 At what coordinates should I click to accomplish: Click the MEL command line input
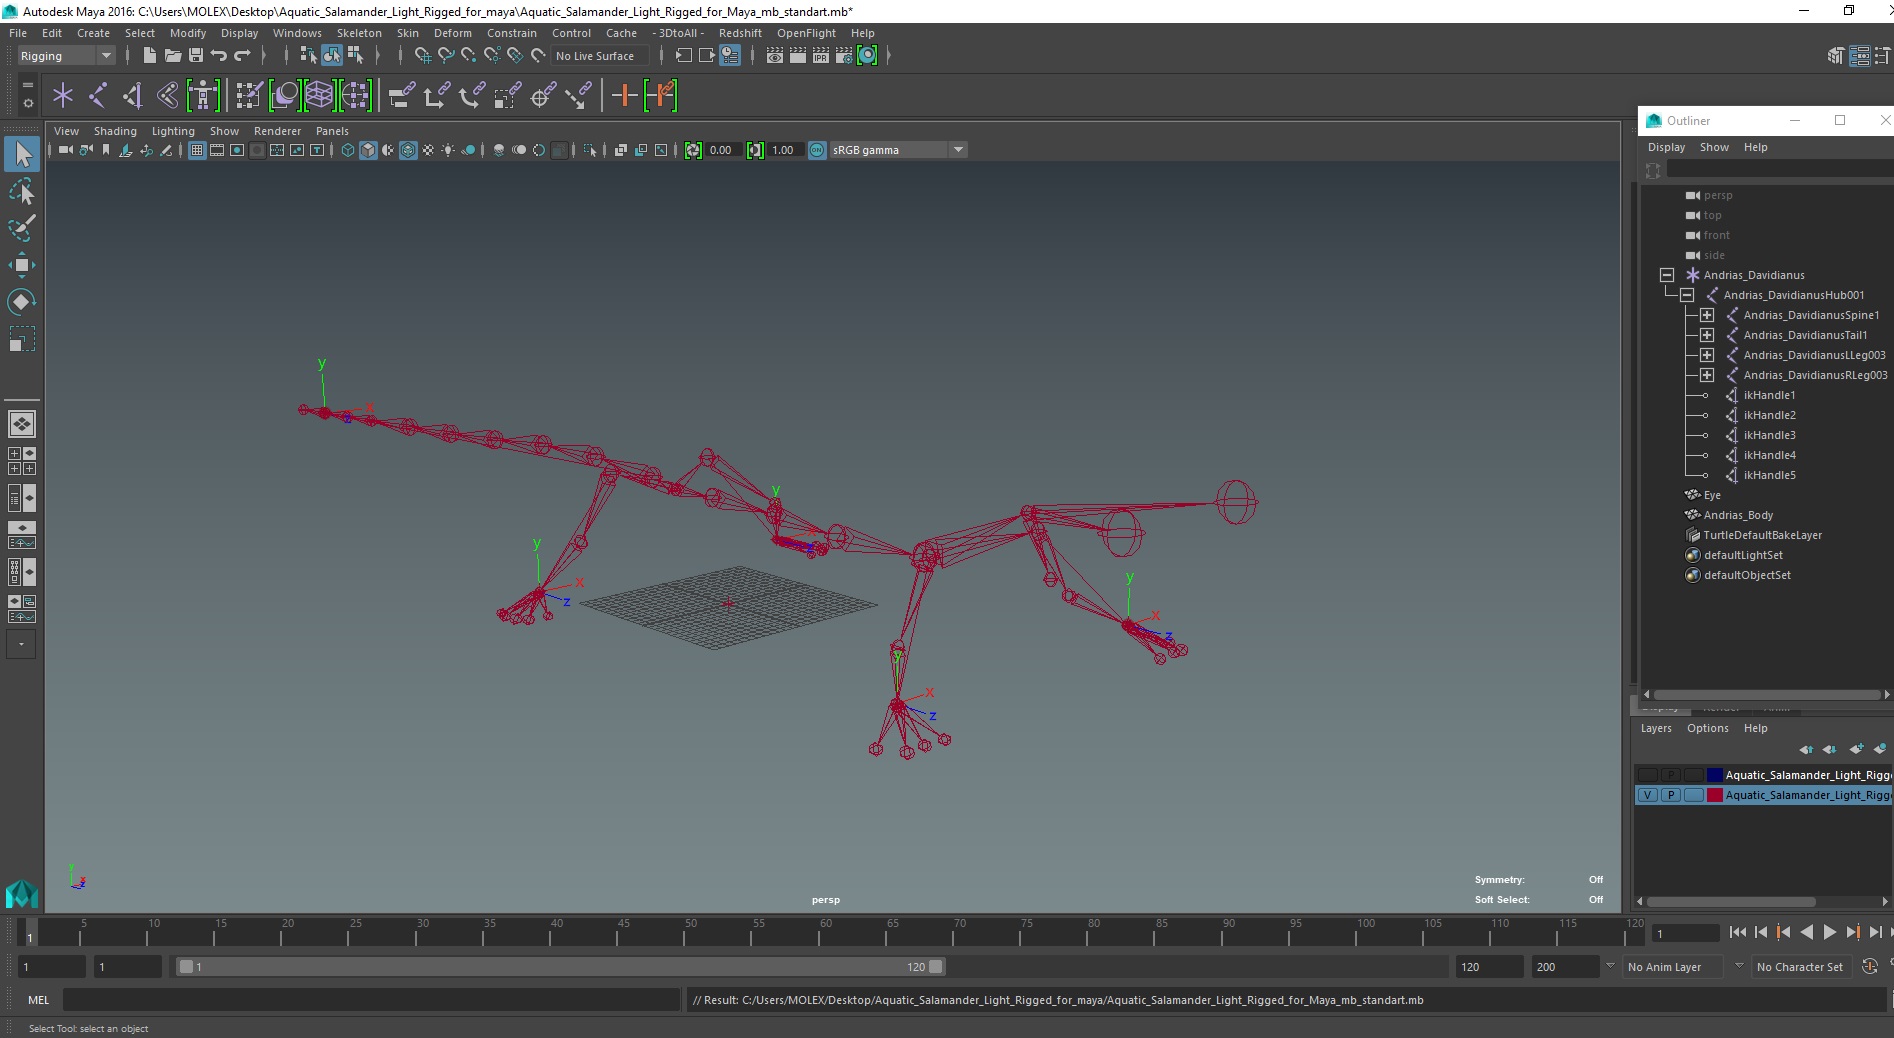click(x=371, y=1000)
